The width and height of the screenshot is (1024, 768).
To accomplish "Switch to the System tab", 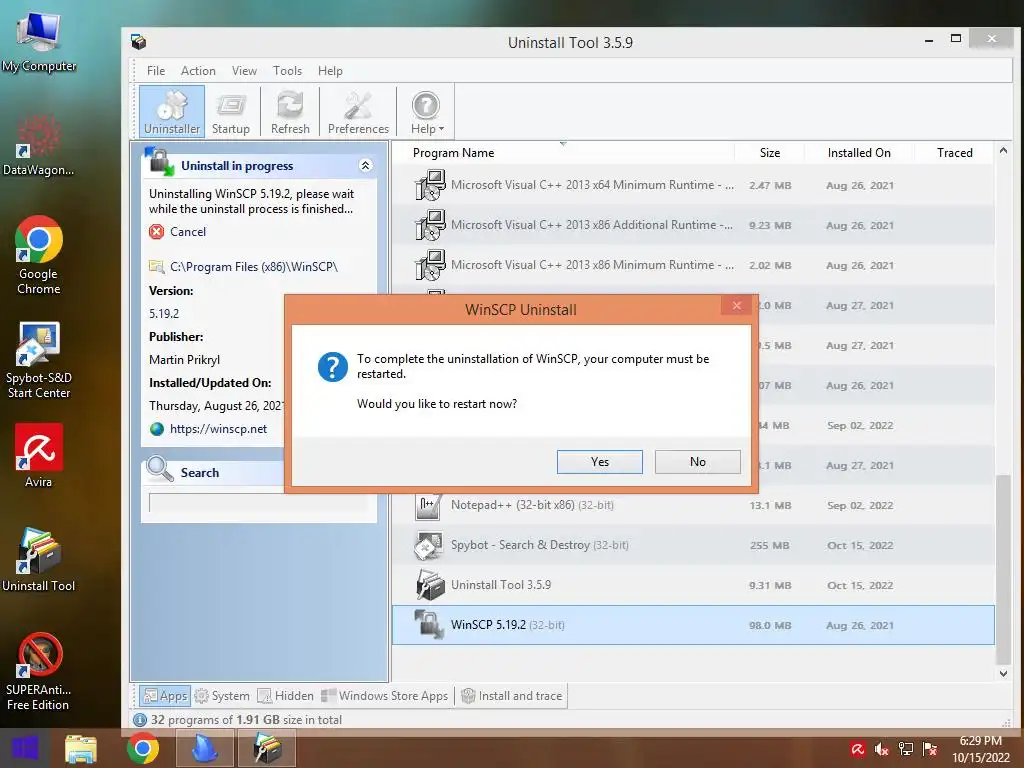I will point(222,696).
